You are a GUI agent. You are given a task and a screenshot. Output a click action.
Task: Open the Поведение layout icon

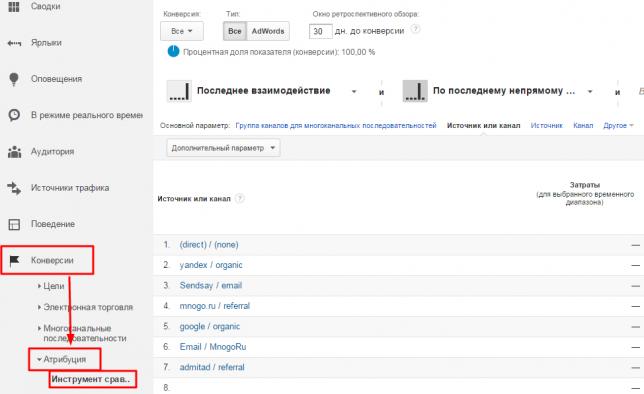[x=14, y=224]
